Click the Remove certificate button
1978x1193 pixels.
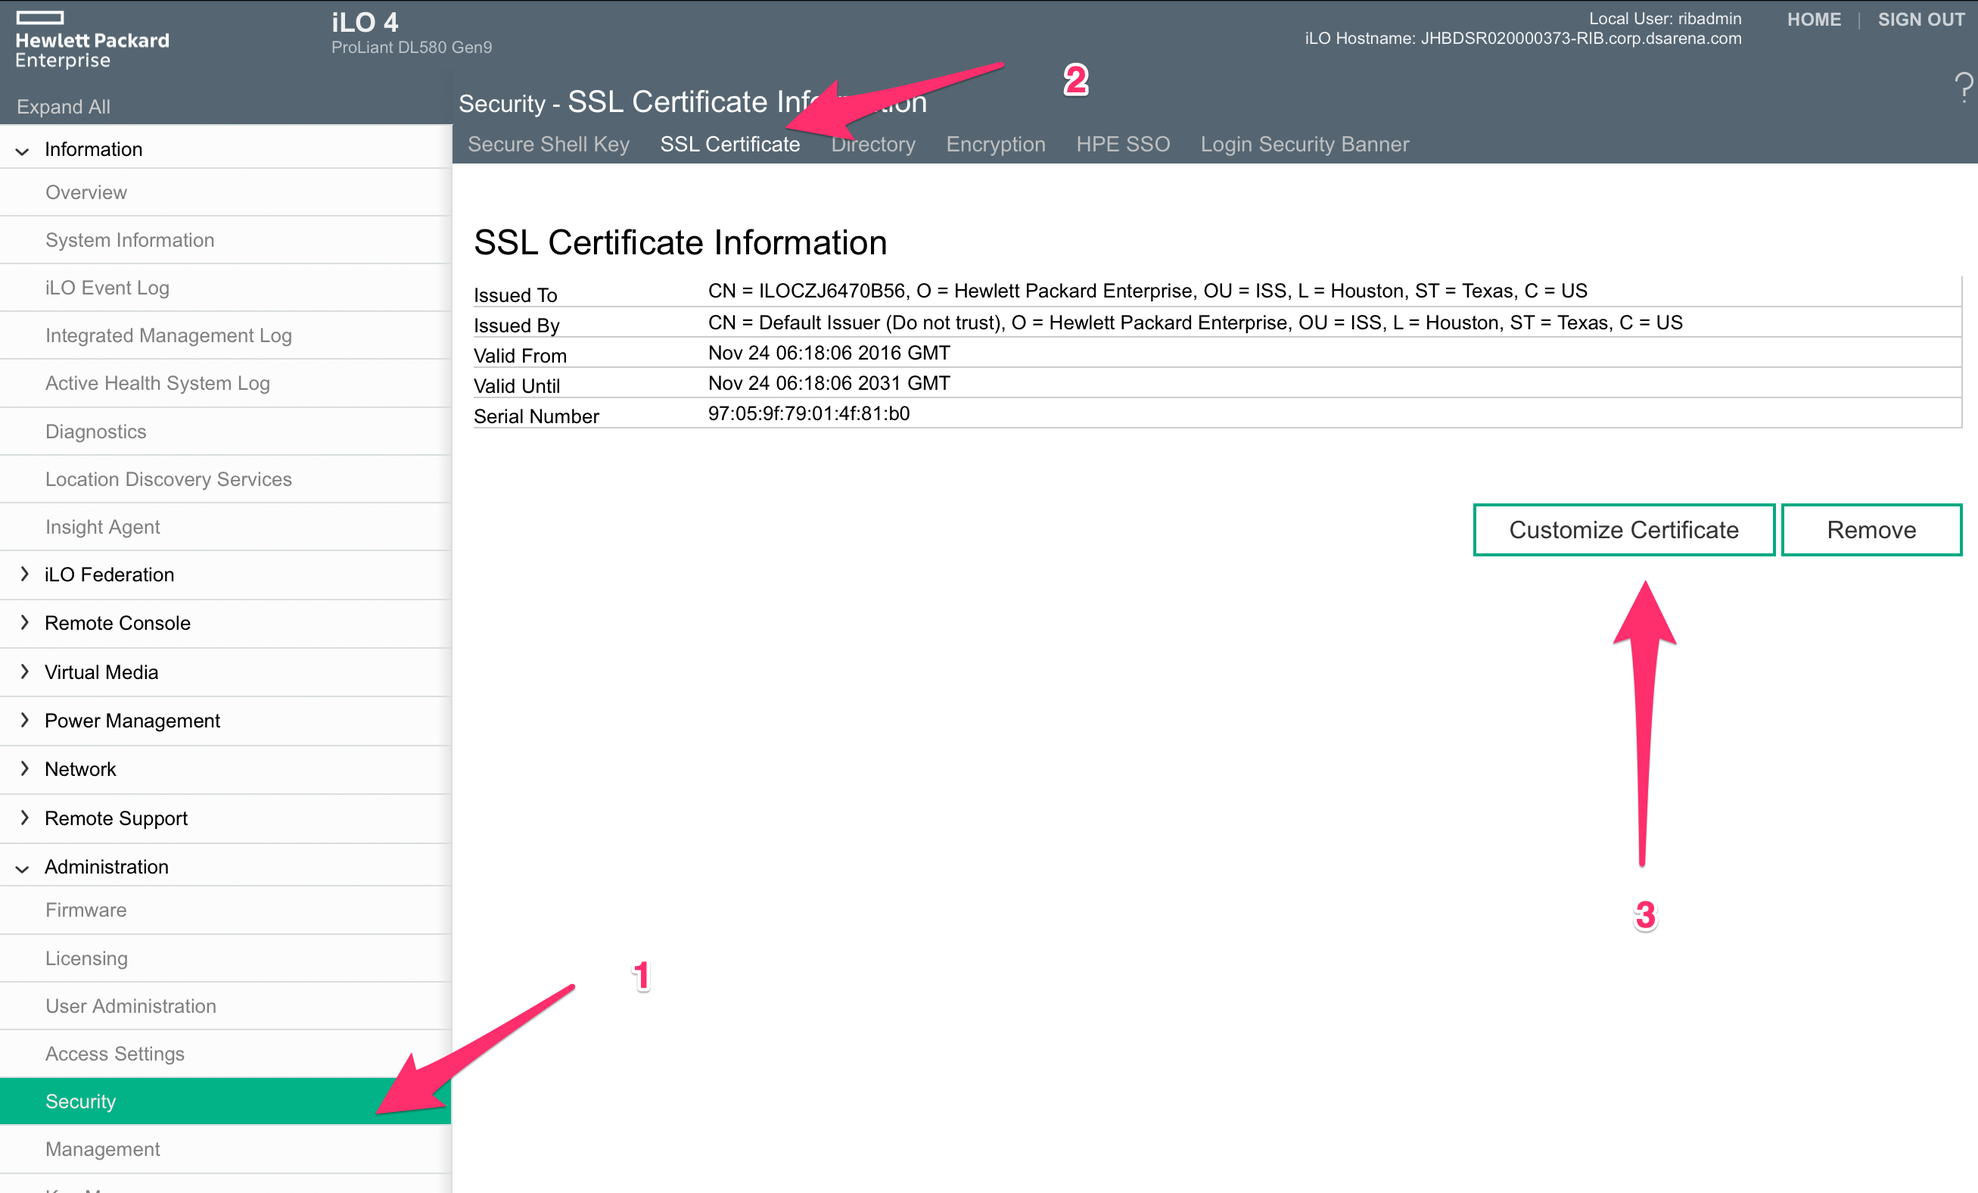click(1871, 530)
